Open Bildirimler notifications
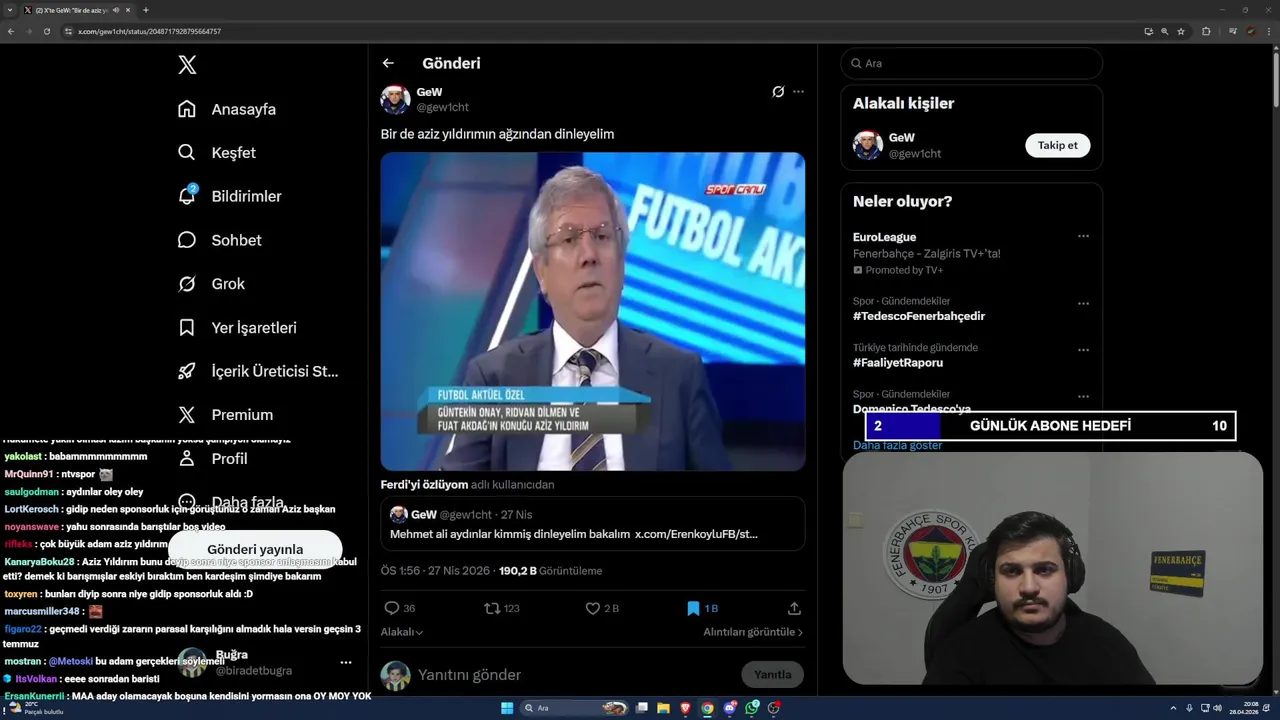 coord(230,196)
